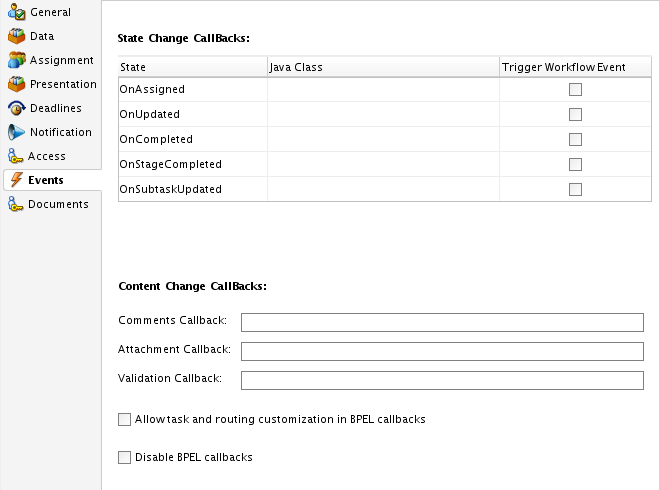Viewport: 659px width, 490px height.
Task: Select the Assignment people icon
Action: (16, 60)
